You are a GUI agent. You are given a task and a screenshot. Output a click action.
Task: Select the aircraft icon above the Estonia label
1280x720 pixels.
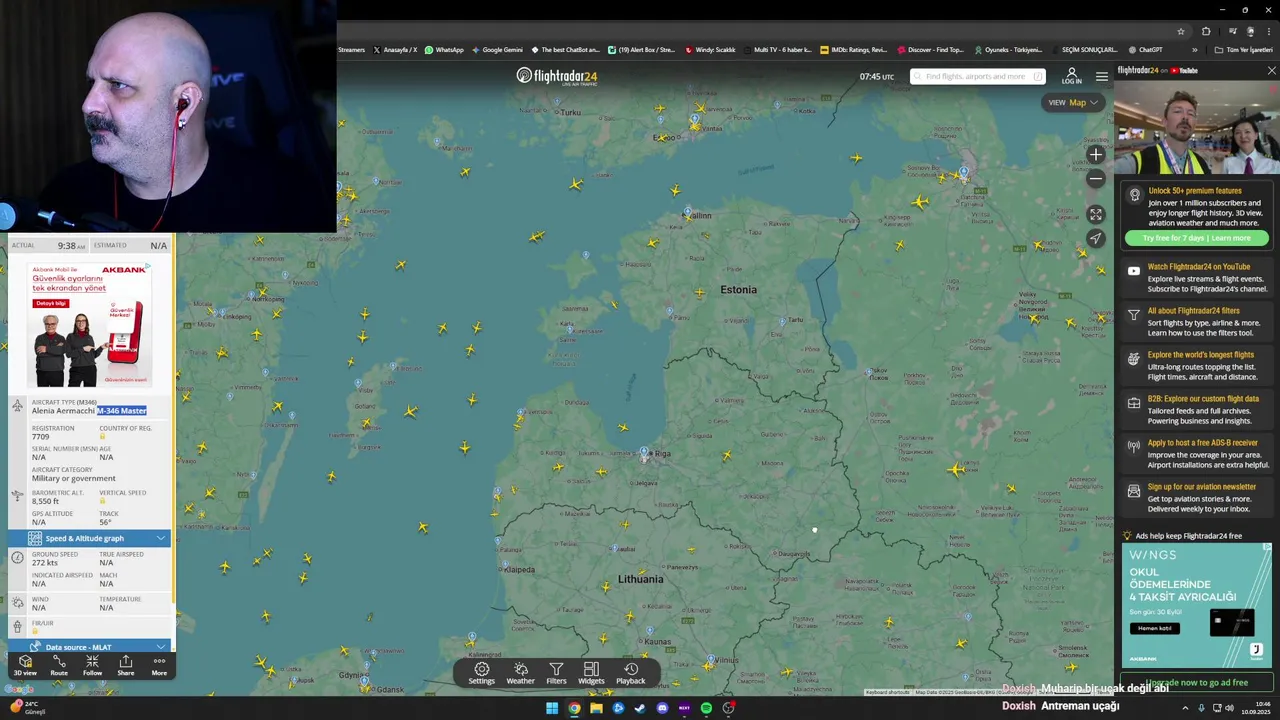(699, 293)
